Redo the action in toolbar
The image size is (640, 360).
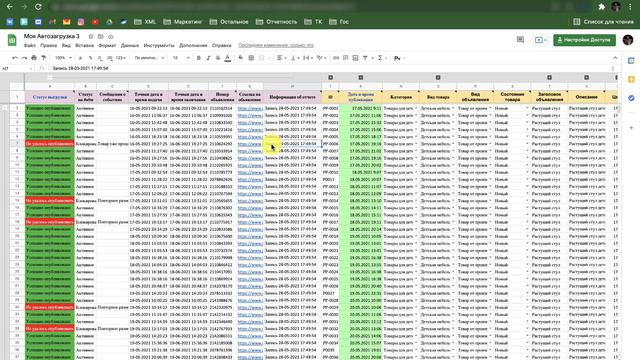coord(24,58)
